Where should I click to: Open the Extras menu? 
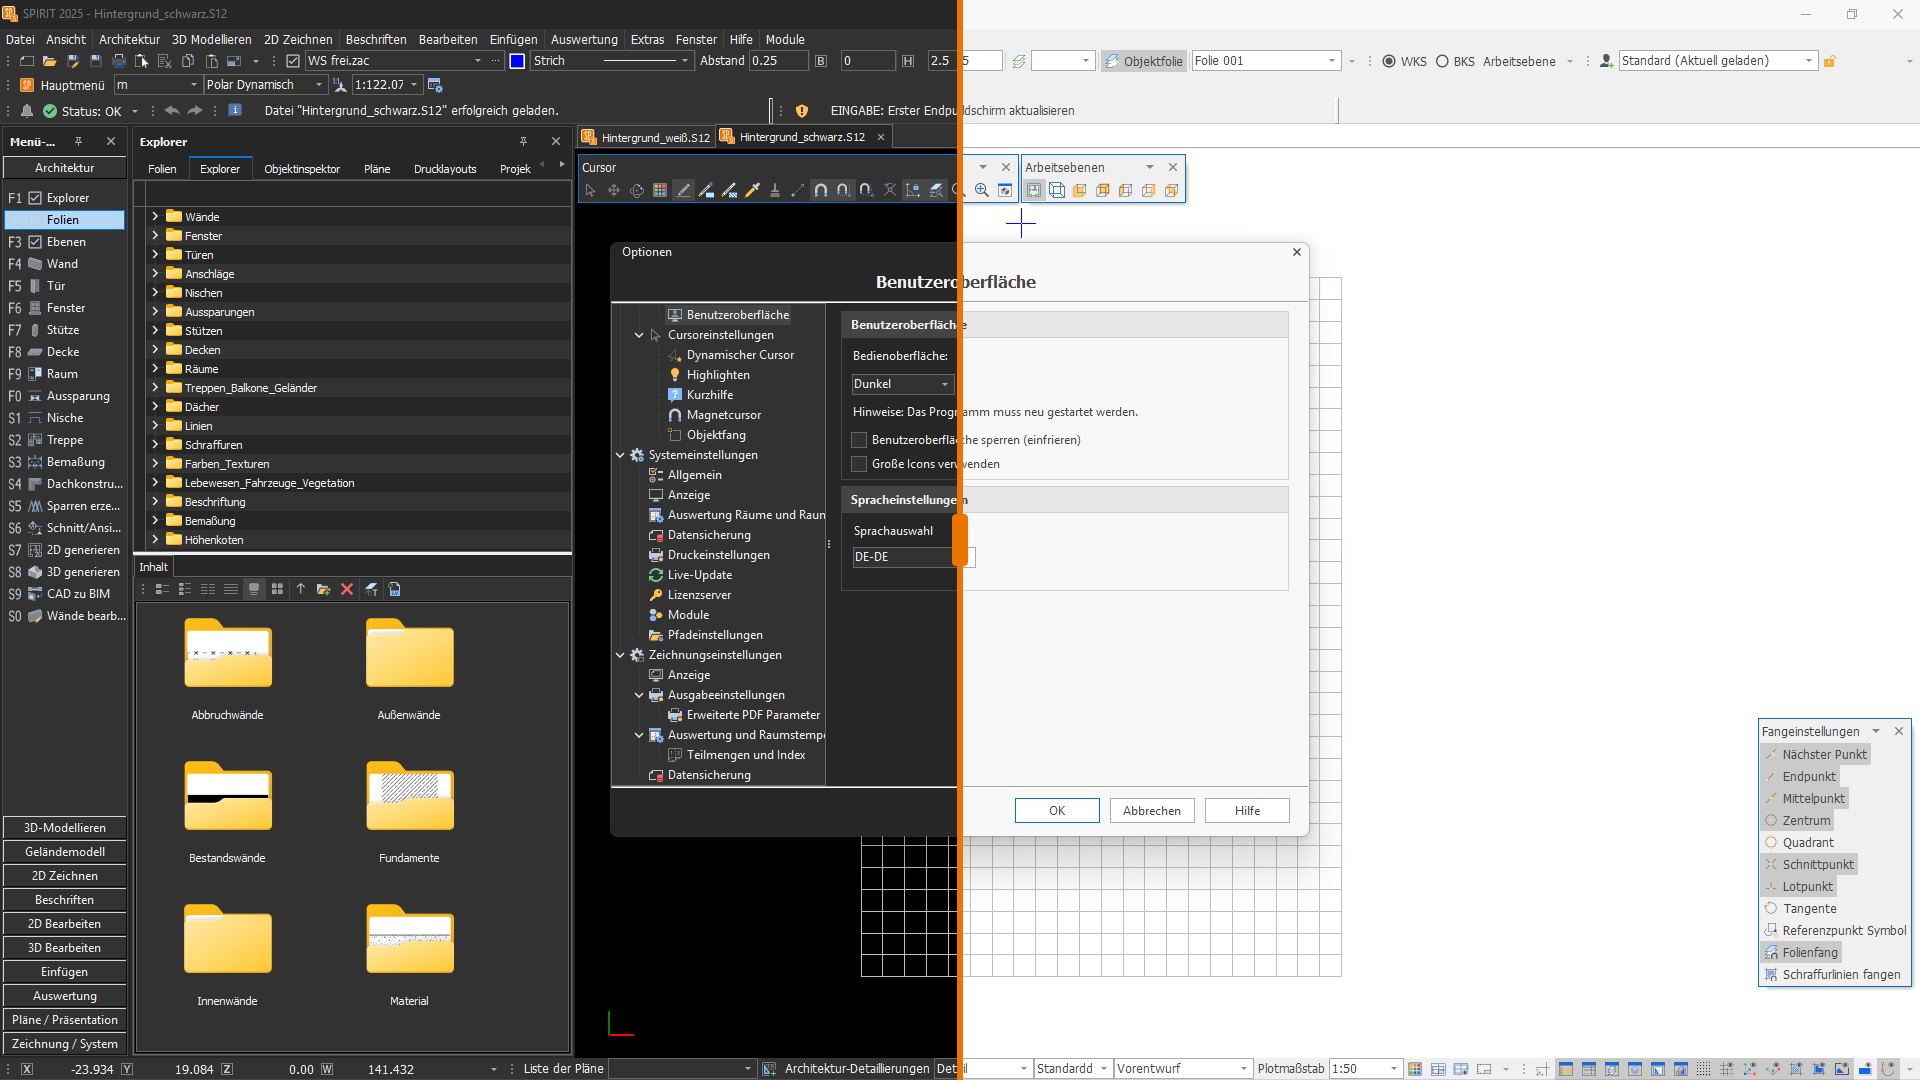pos(646,40)
